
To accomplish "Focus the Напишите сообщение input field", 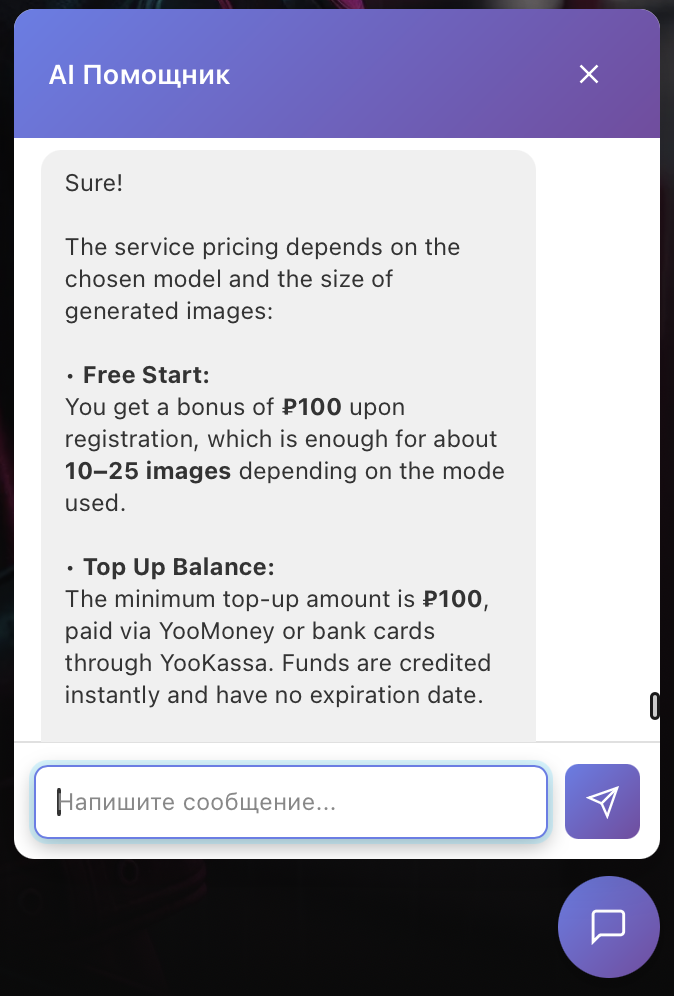I will pyautogui.click(x=290, y=802).
